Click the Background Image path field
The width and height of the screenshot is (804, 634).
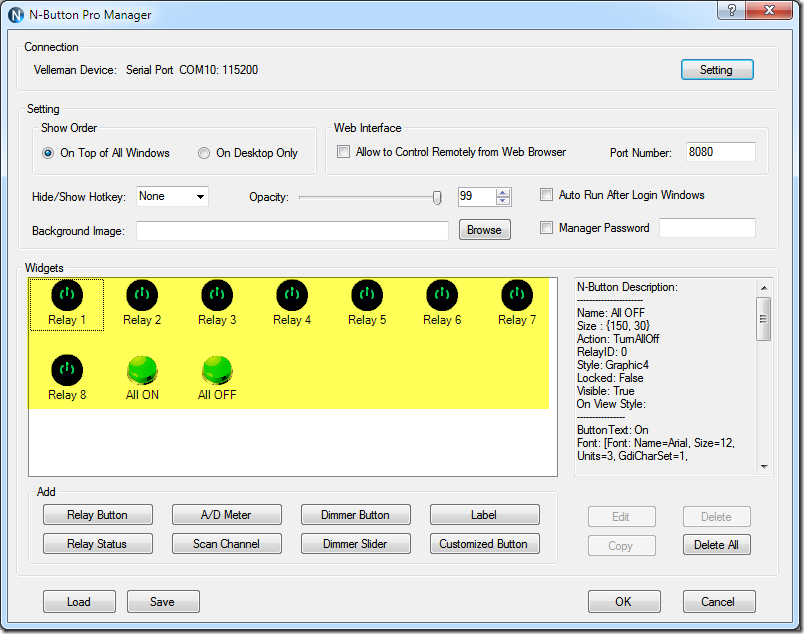292,230
